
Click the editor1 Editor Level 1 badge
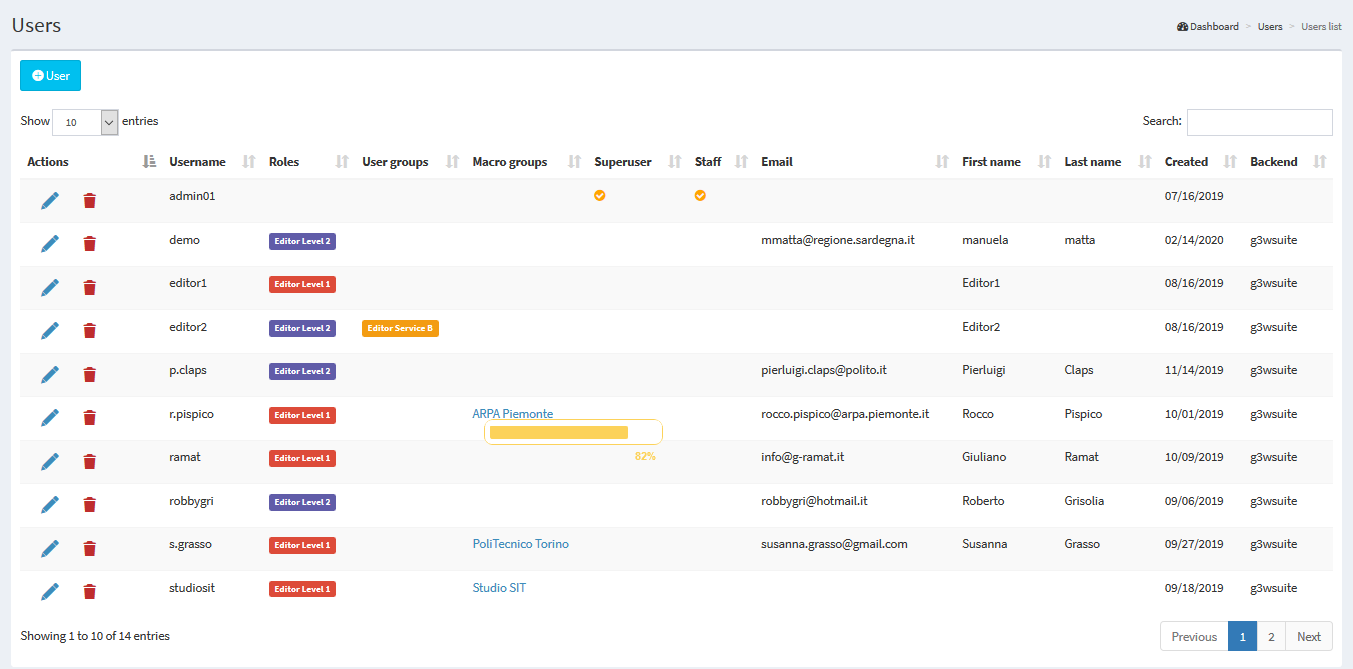(x=302, y=284)
